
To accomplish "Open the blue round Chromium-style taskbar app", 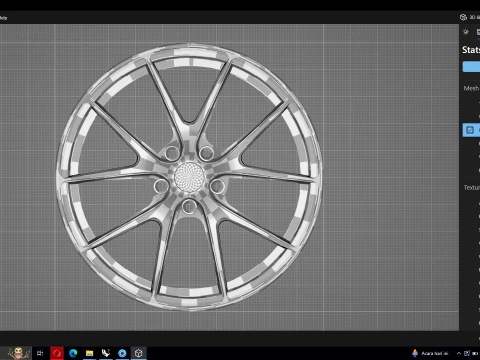I will click(x=122, y=353).
